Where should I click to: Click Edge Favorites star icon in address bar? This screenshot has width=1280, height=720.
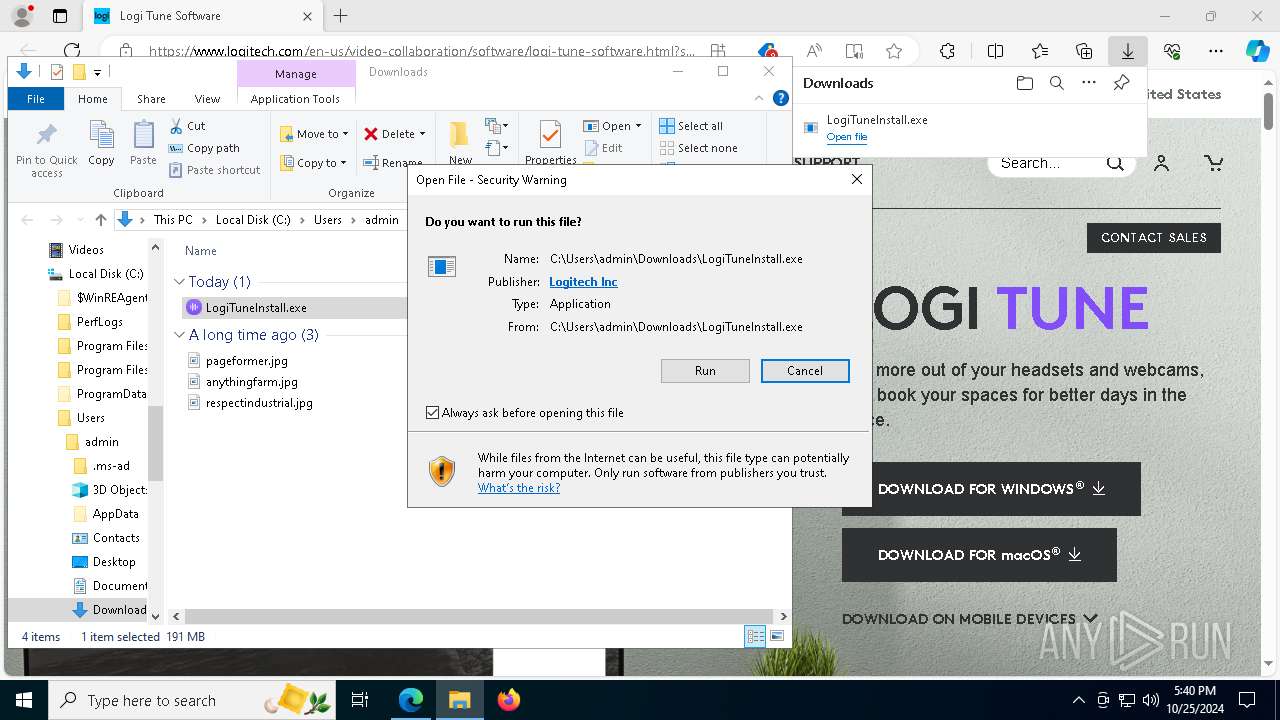click(894, 51)
